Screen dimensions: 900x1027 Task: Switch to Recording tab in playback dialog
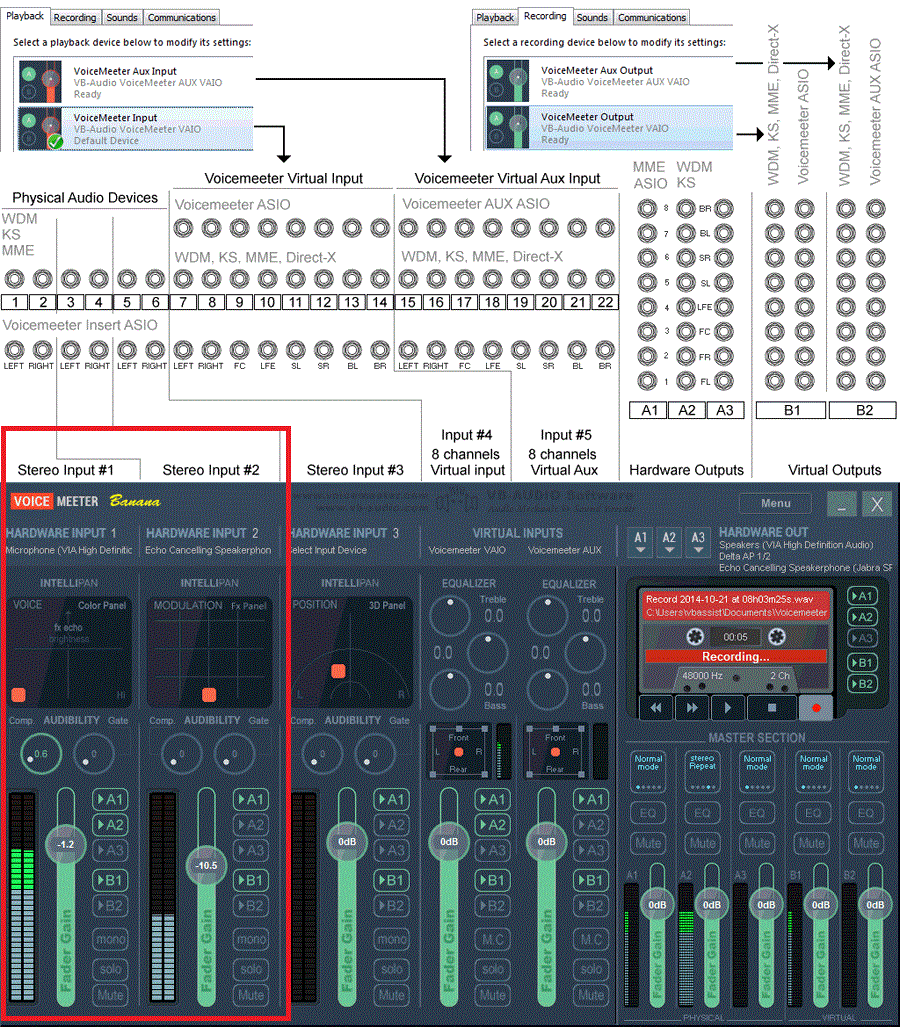75,18
